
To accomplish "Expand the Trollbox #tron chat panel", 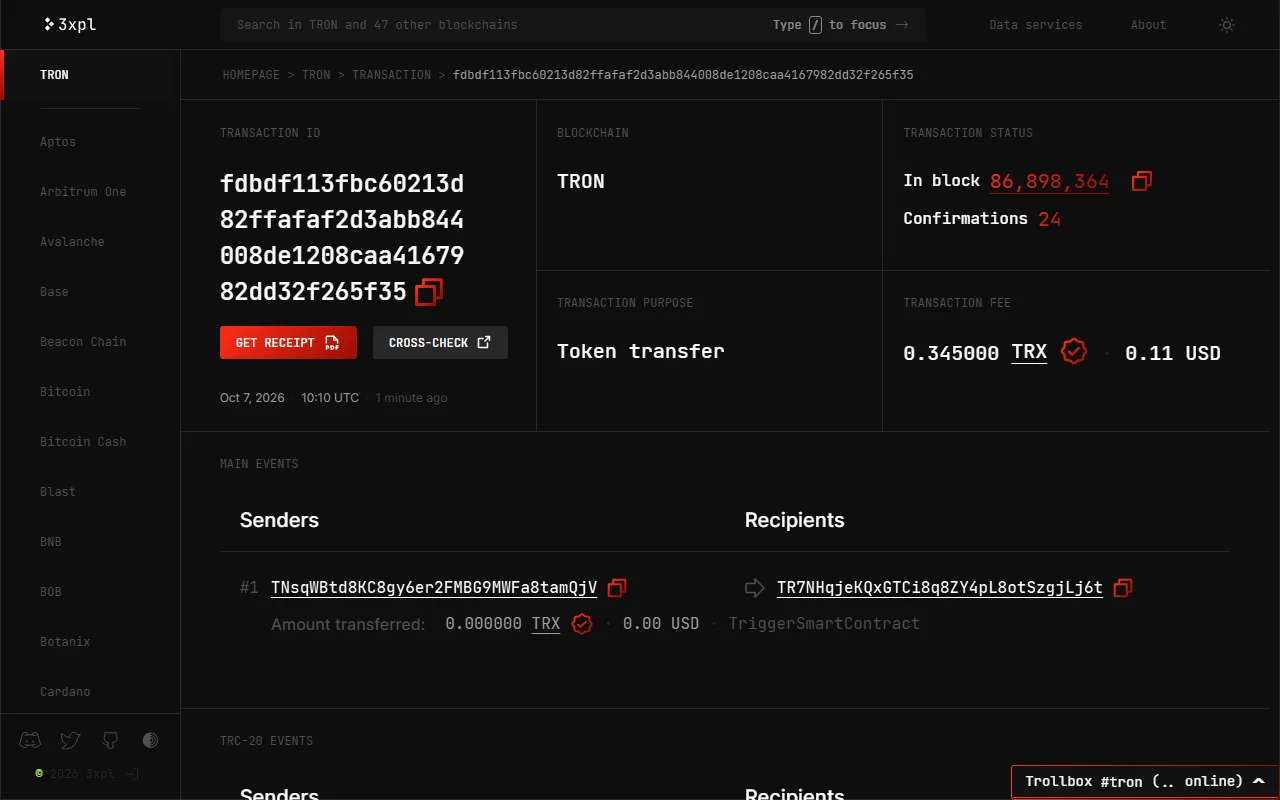I will coord(1145,782).
